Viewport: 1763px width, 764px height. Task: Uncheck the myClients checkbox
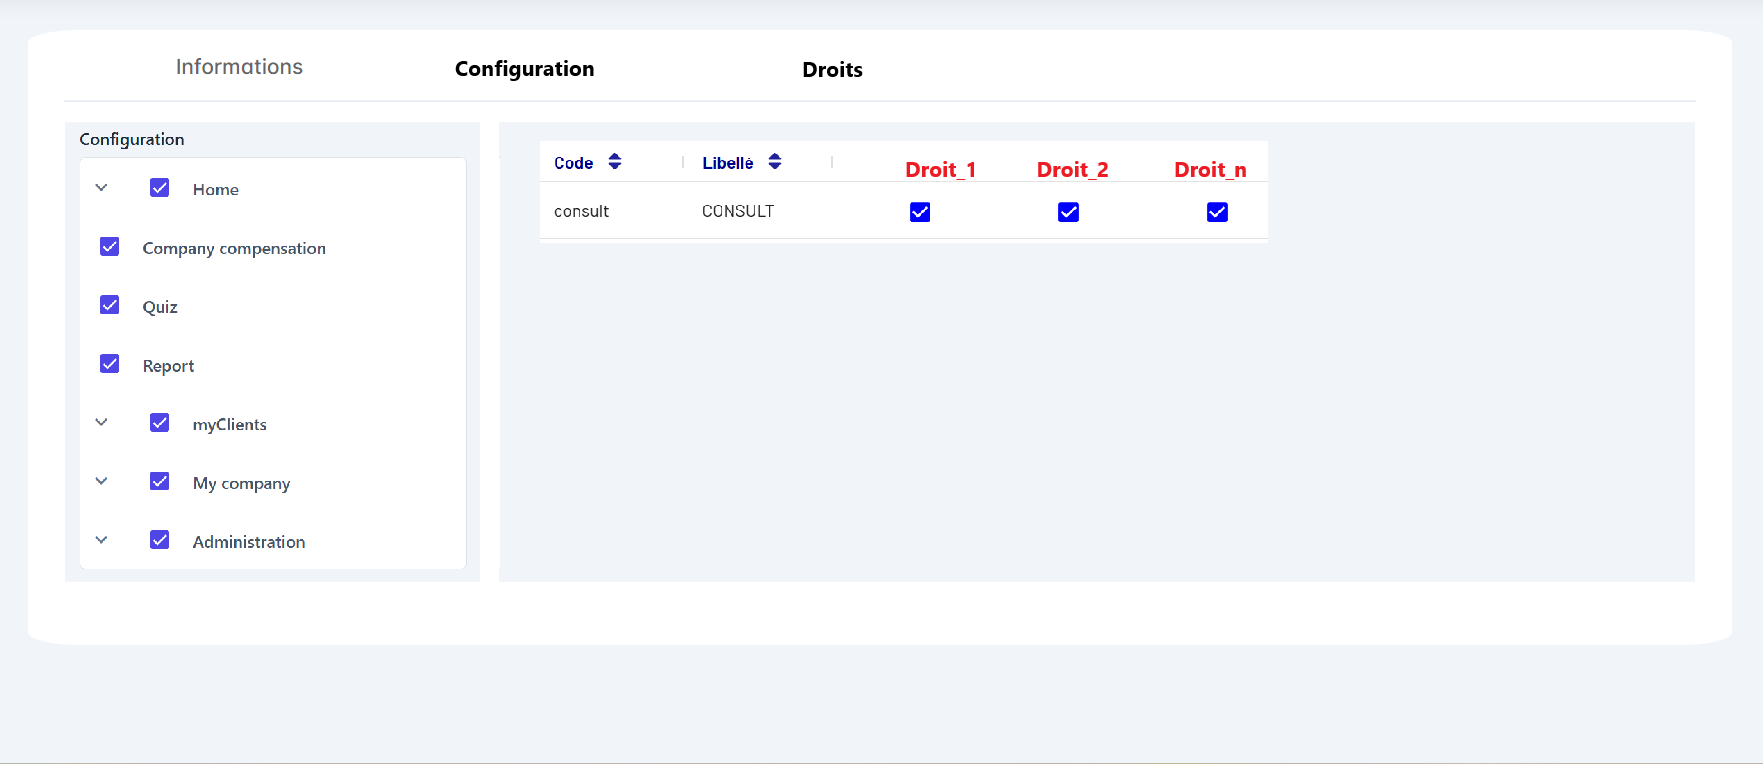pyautogui.click(x=160, y=423)
